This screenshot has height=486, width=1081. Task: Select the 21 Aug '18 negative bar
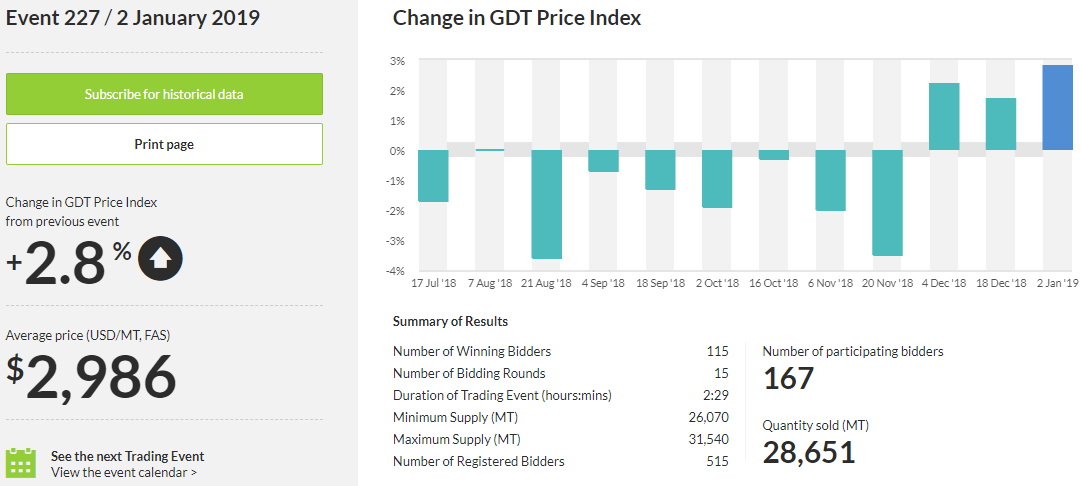[546, 204]
